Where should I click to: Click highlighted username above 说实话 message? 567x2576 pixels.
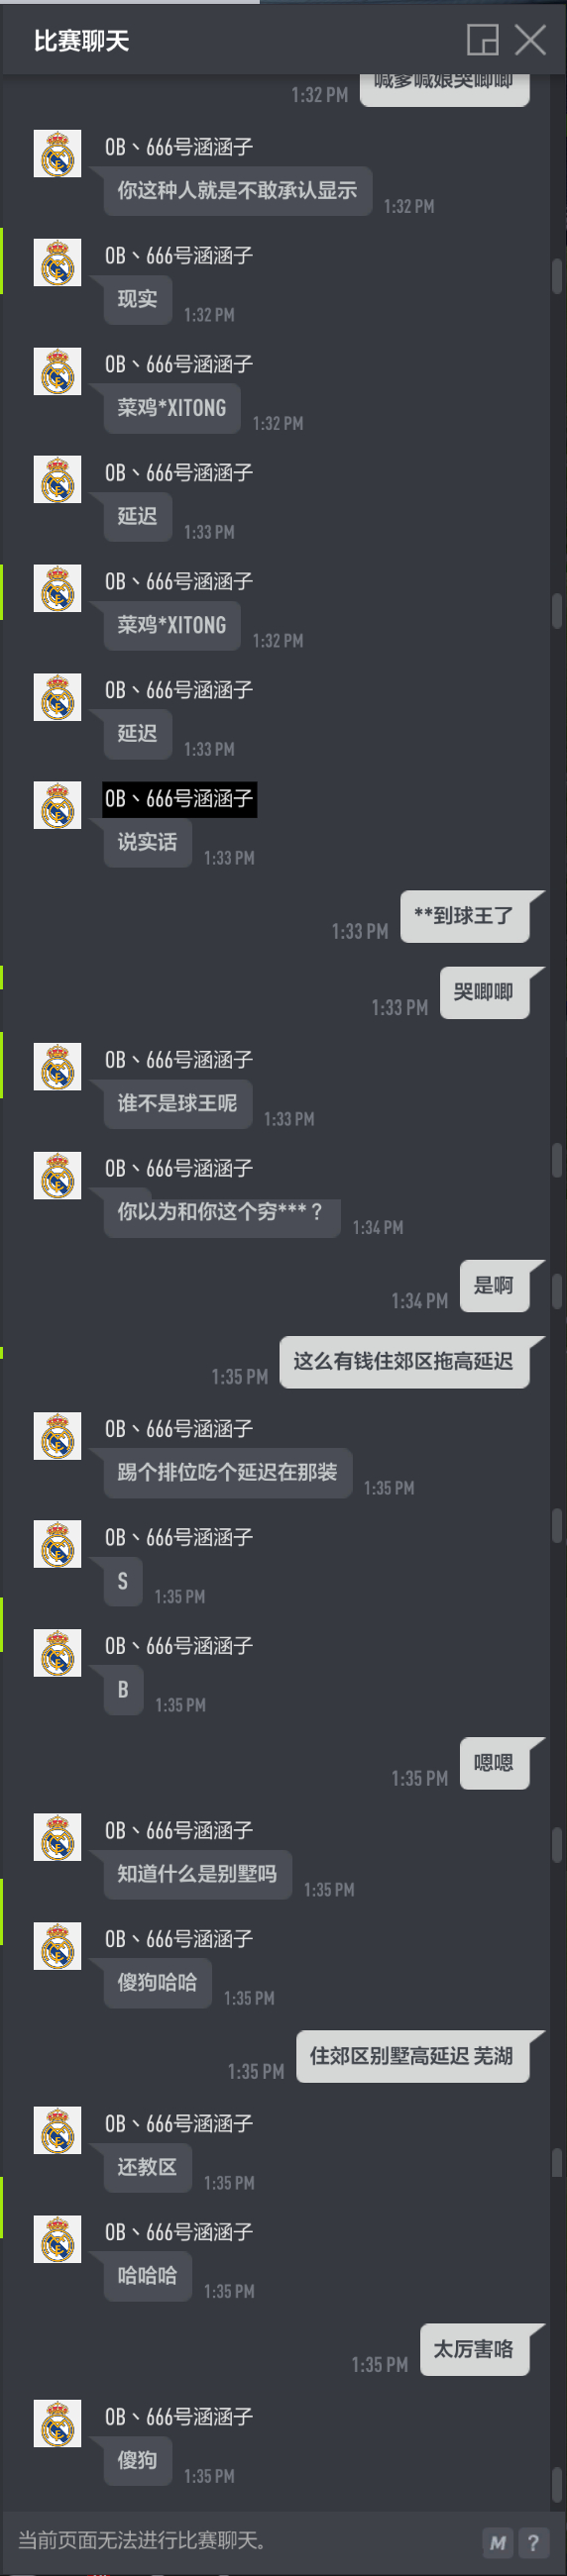pos(179,799)
